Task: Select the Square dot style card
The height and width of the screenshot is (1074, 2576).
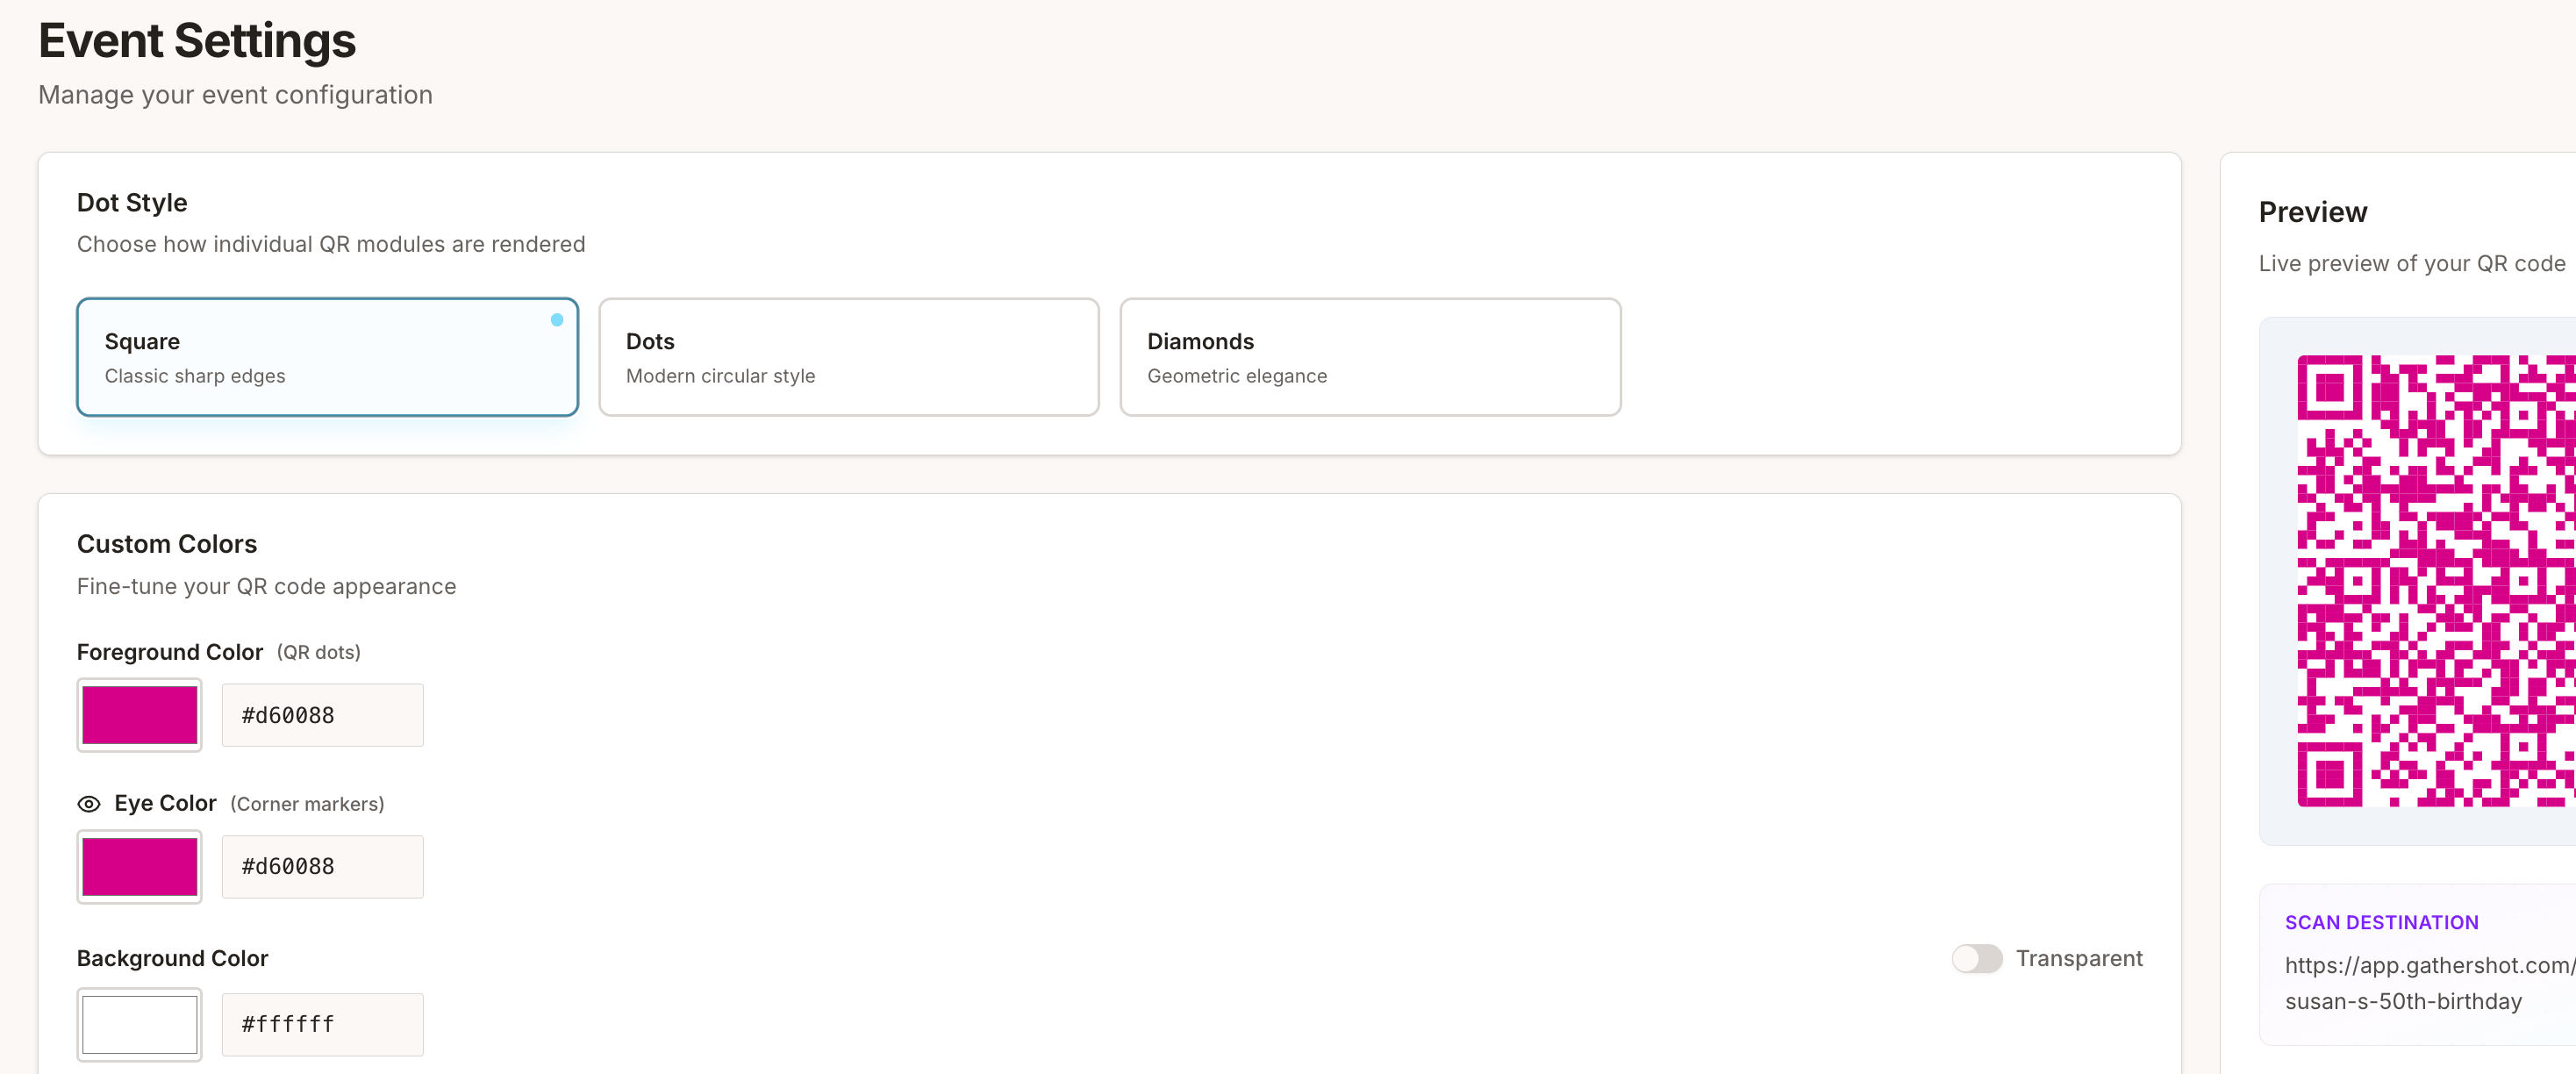Action: pyautogui.click(x=327, y=356)
